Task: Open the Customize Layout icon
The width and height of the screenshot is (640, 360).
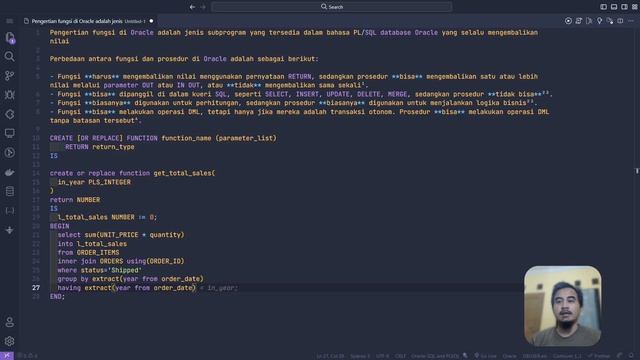Action: [635, 7]
